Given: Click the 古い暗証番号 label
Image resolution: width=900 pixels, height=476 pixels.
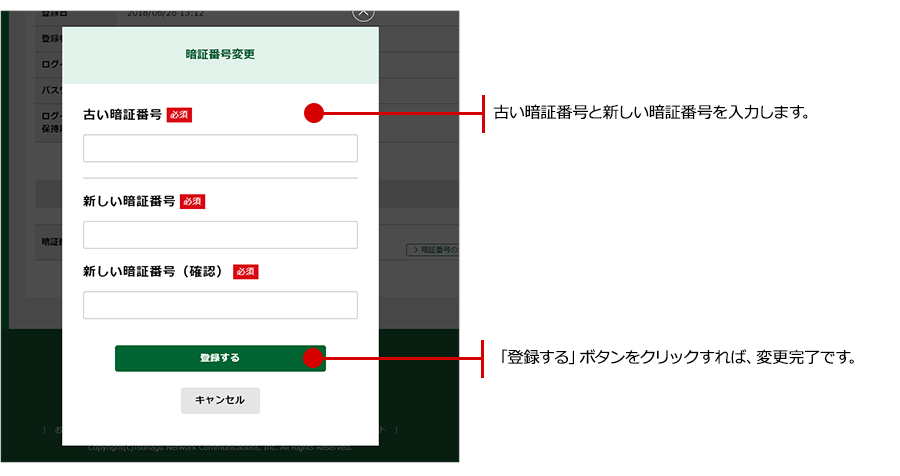Looking at the screenshot, I should coord(122,115).
